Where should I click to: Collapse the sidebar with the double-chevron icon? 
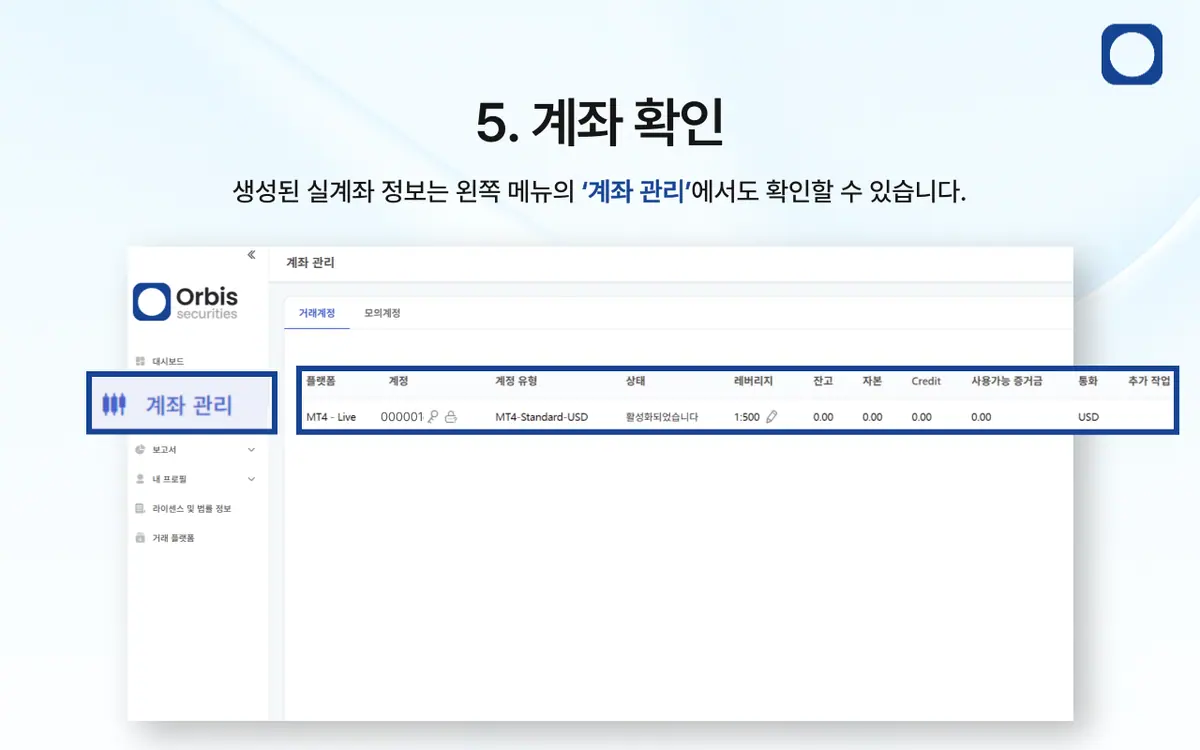click(251, 255)
